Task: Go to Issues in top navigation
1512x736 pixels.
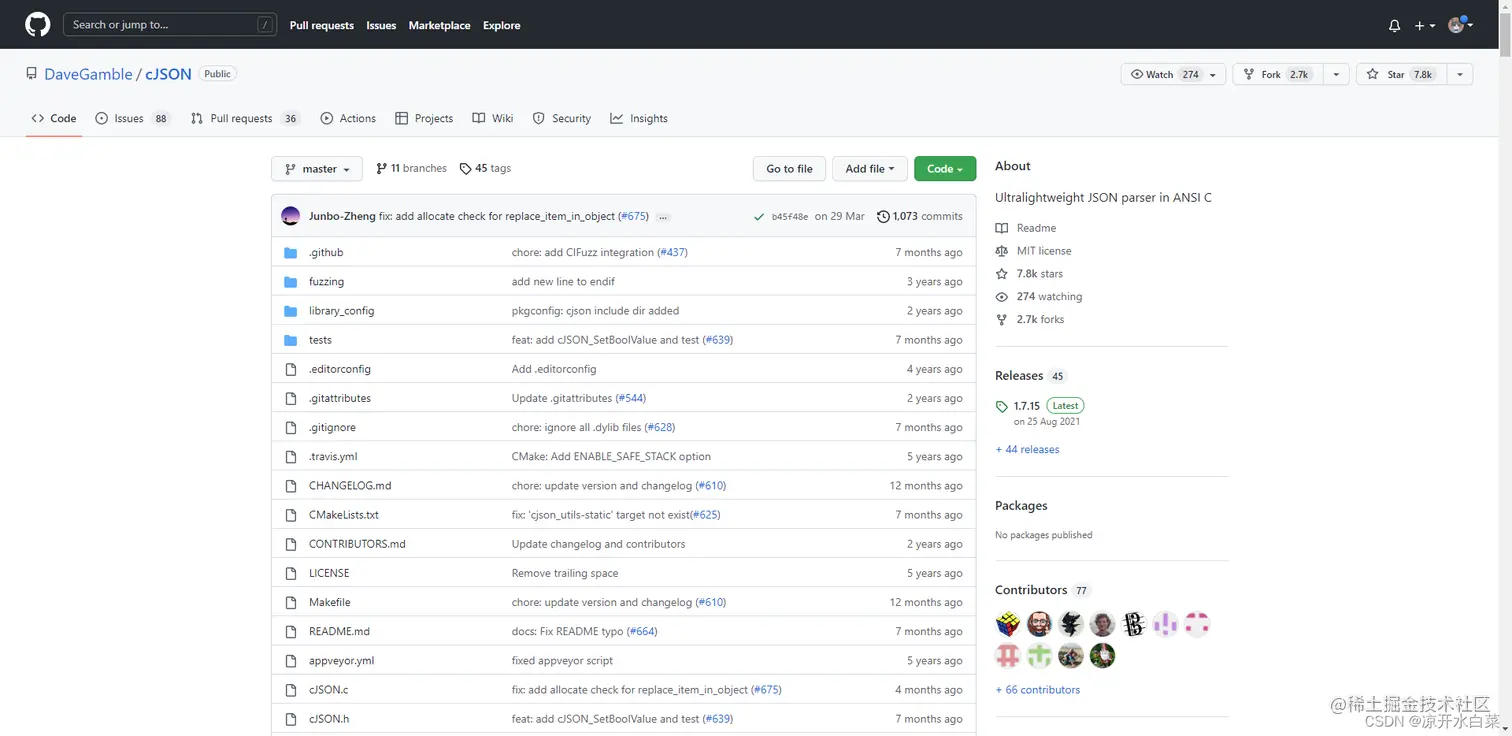Action: 381,25
